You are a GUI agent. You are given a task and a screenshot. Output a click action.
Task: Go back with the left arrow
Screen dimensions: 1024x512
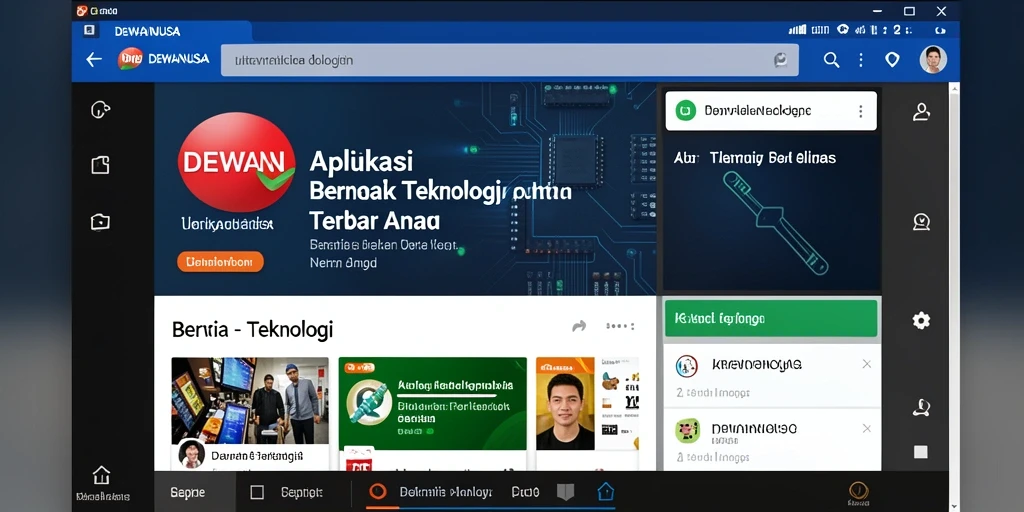[x=94, y=59]
